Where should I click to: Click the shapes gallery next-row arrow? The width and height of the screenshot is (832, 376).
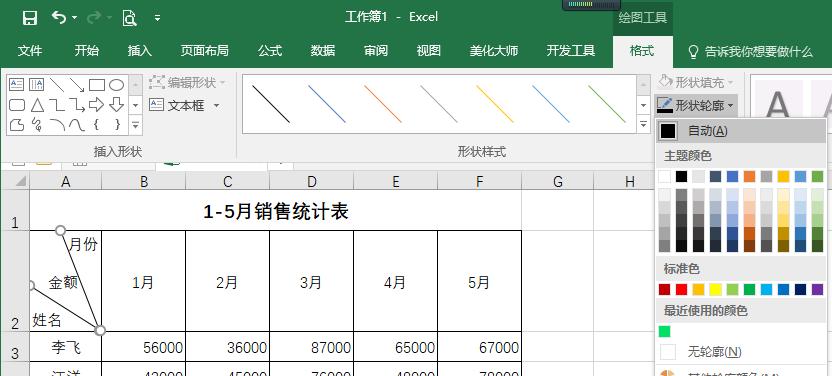[136, 105]
